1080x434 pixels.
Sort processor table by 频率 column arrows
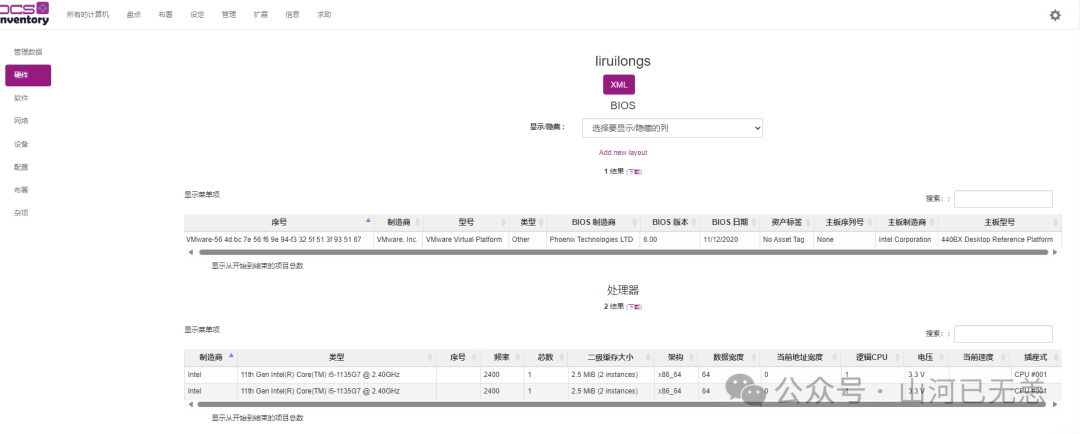[x=516, y=358]
